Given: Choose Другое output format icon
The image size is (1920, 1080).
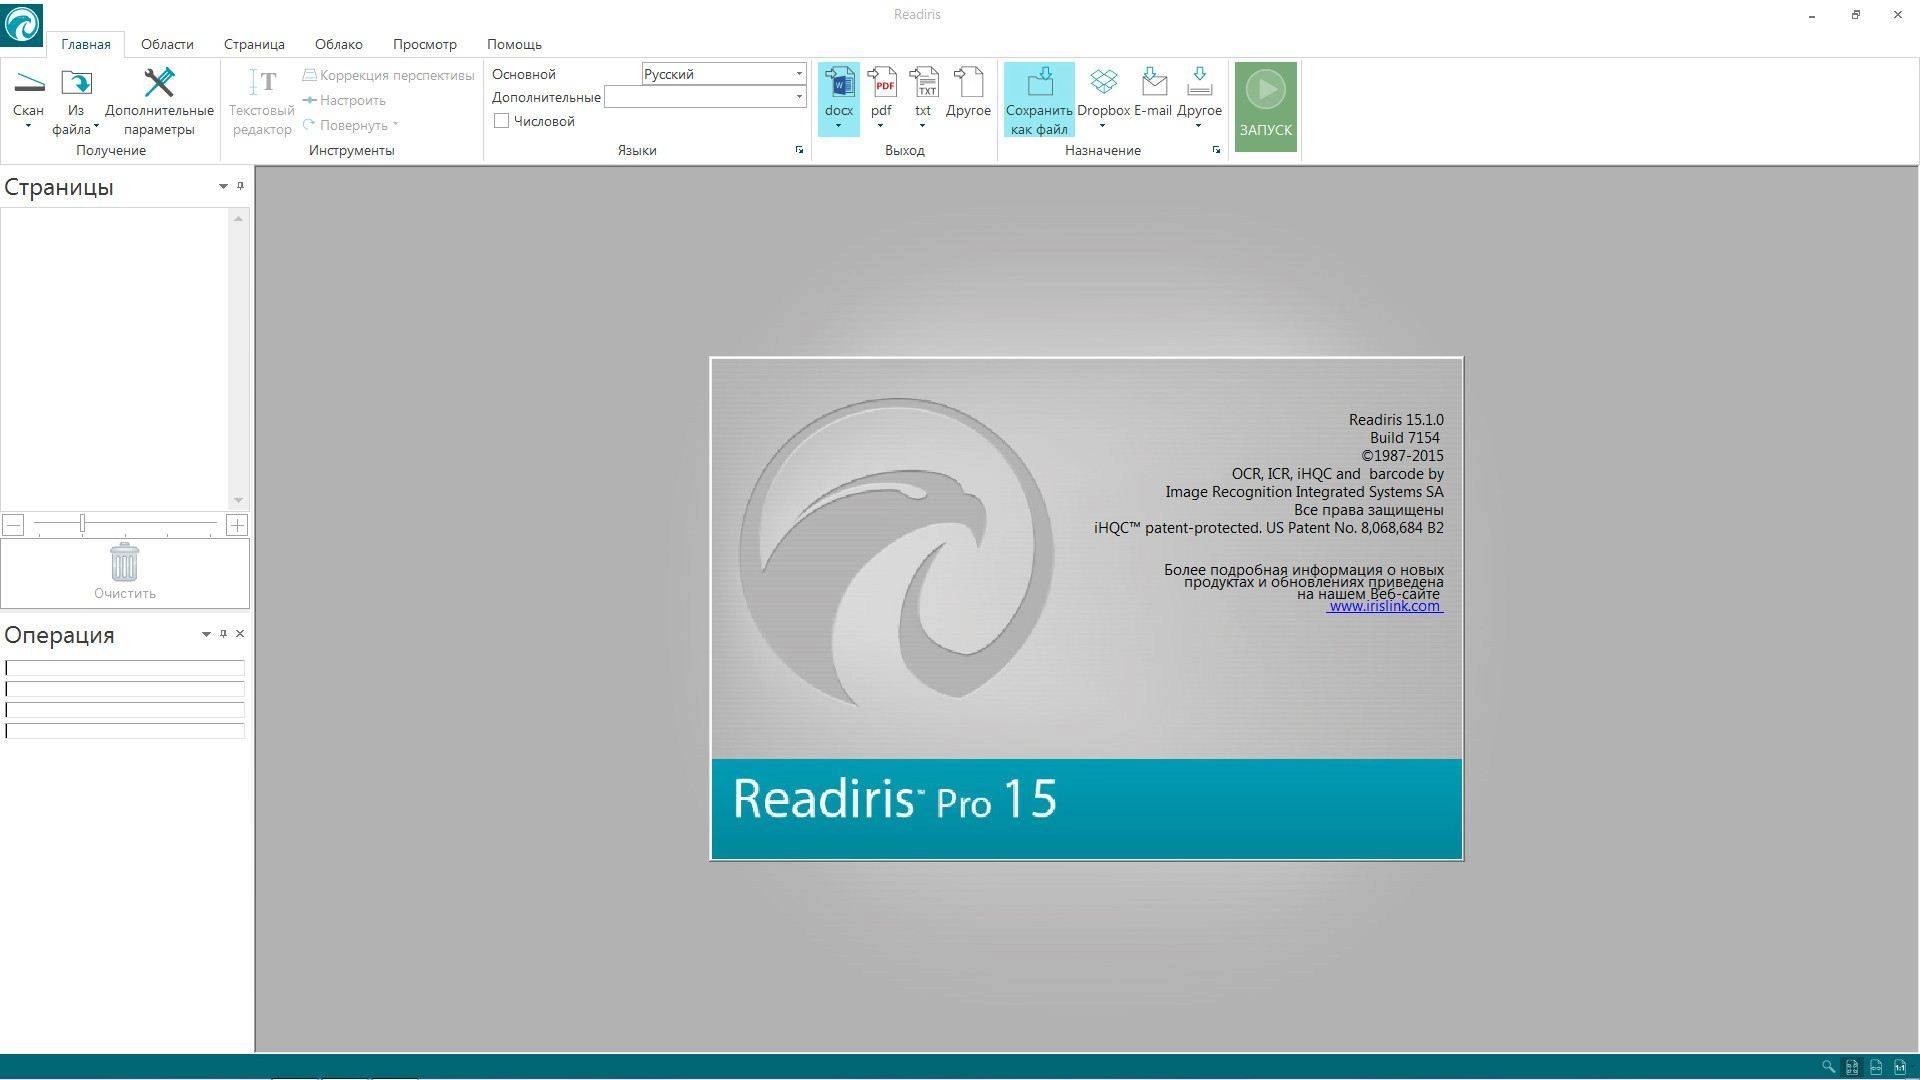Looking at the screenshot, I should pos(968,82).
